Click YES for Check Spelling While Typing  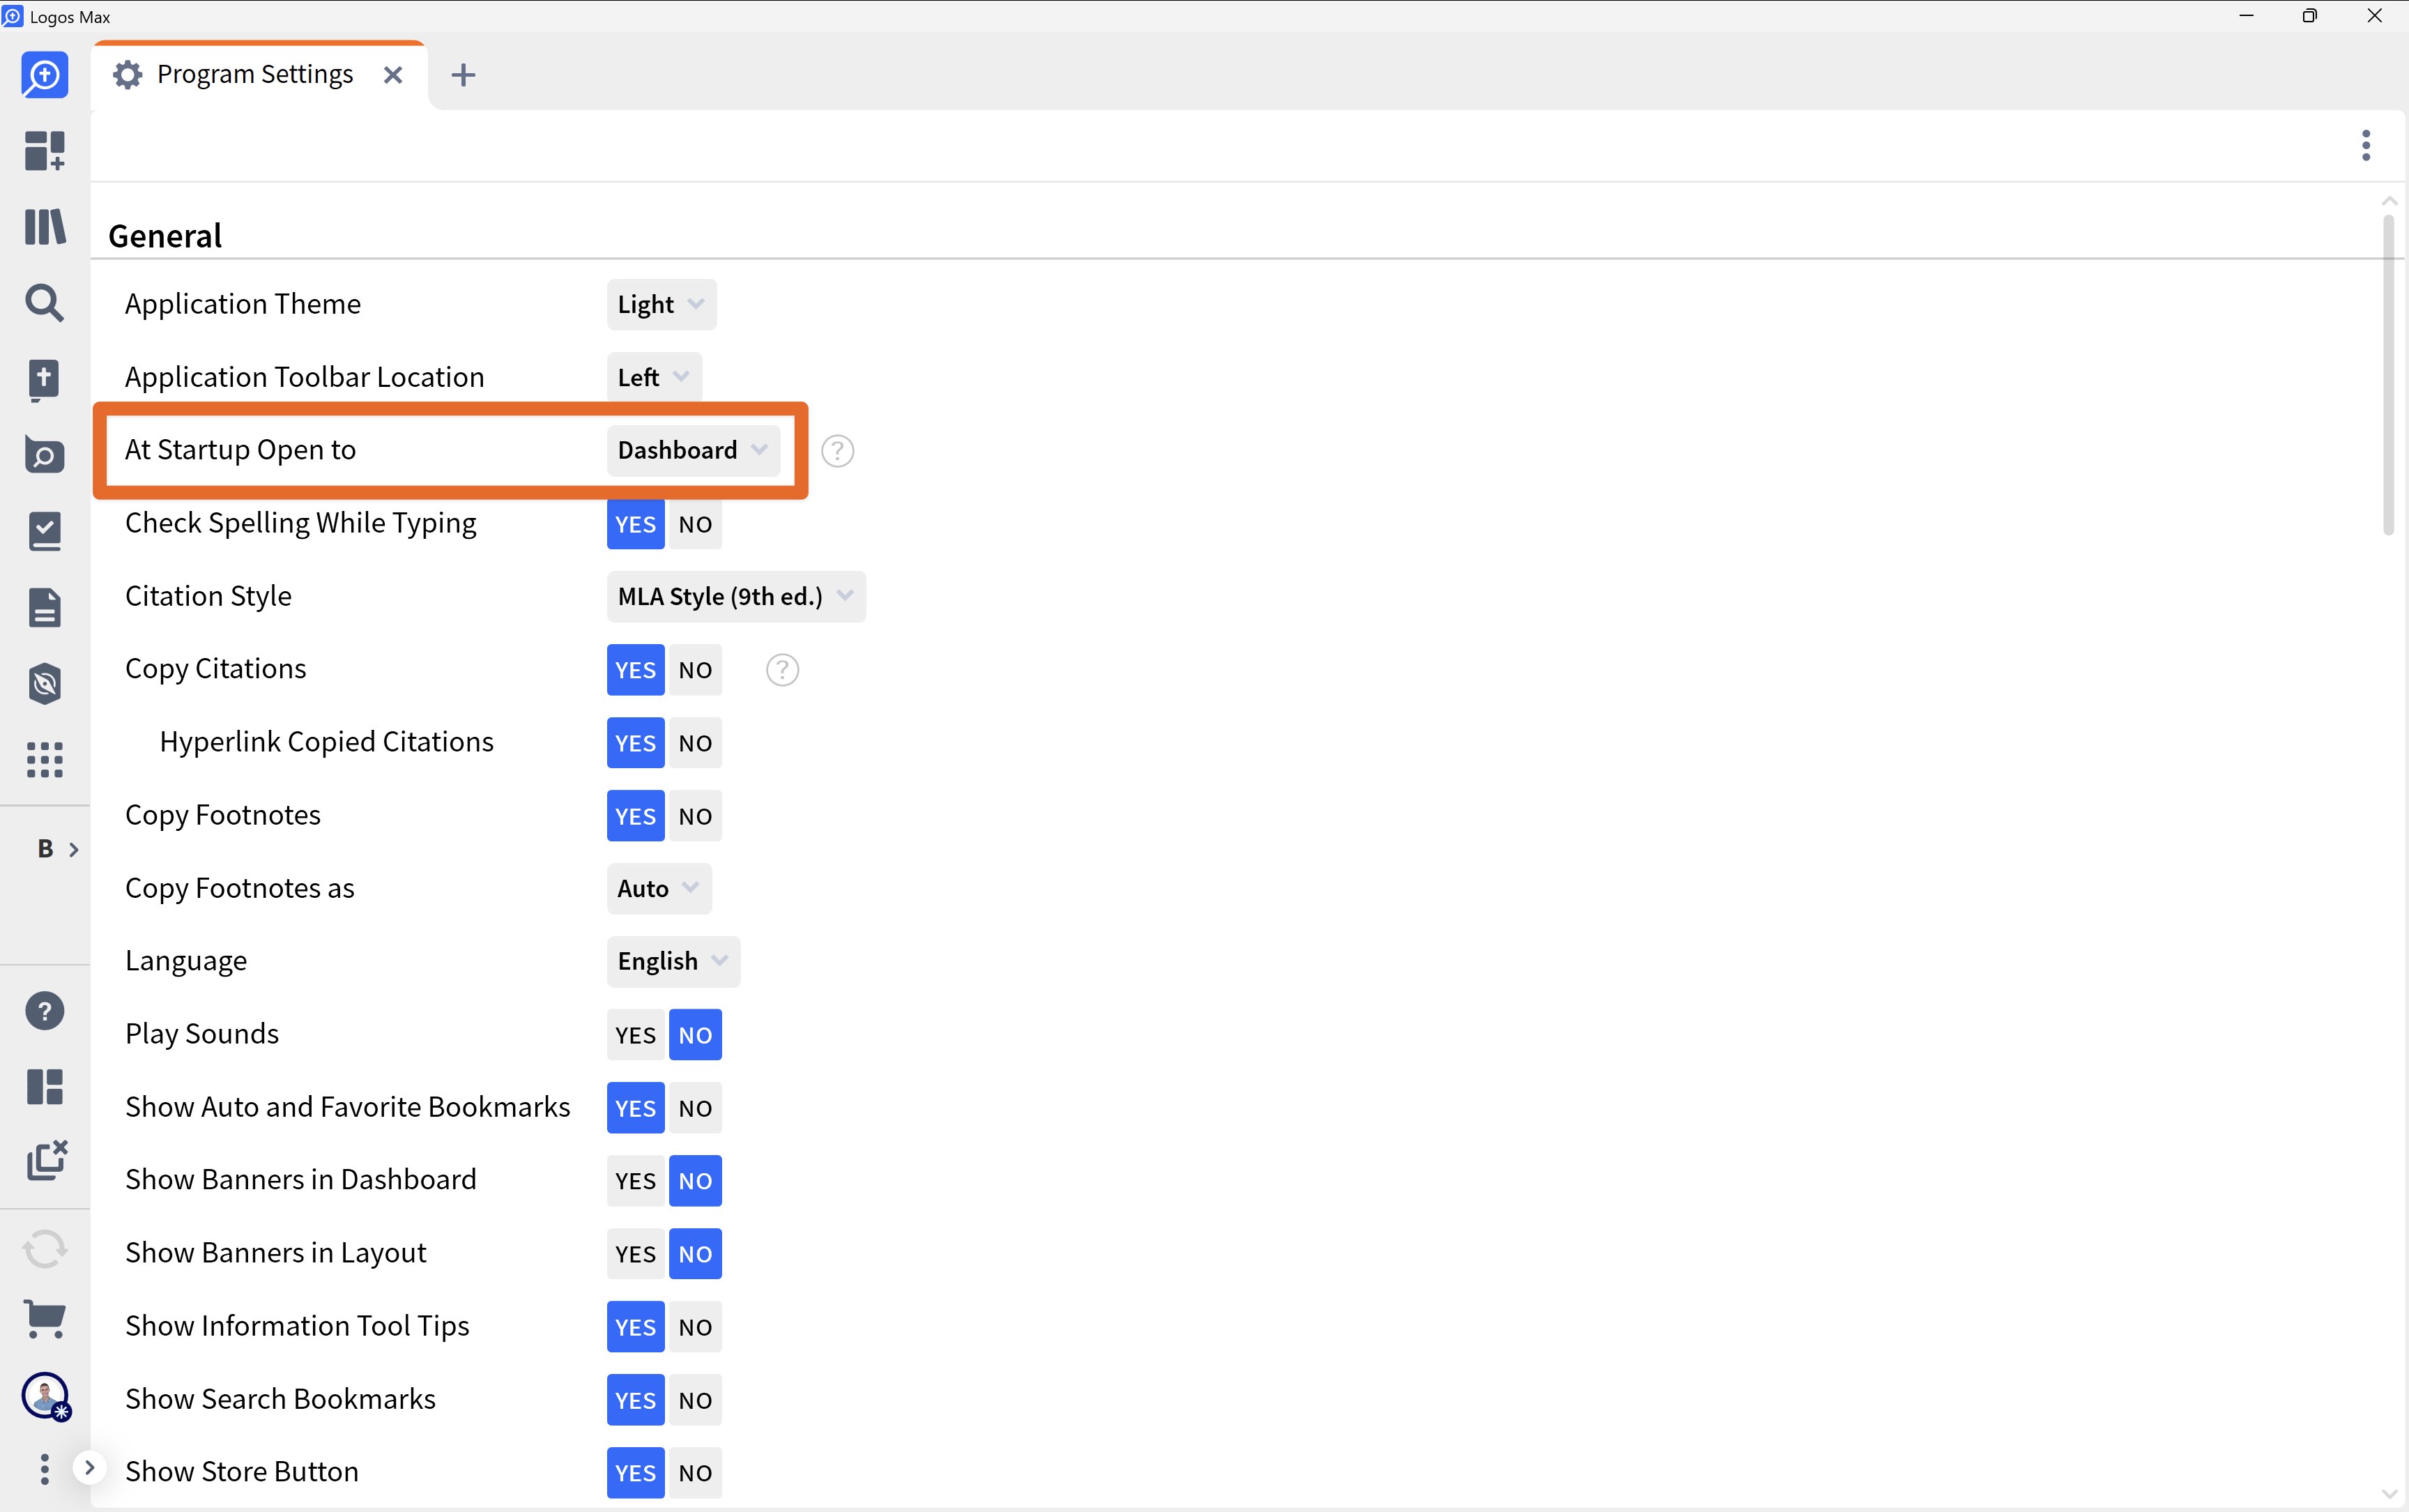[x=636, y=524]
